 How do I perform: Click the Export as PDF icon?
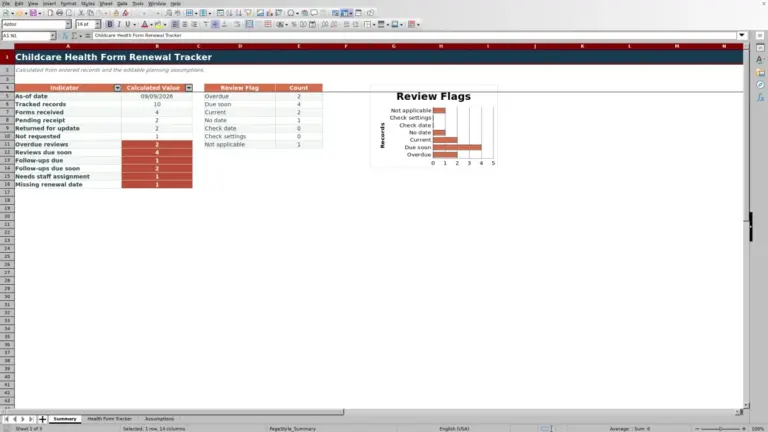tap(50, 13)
